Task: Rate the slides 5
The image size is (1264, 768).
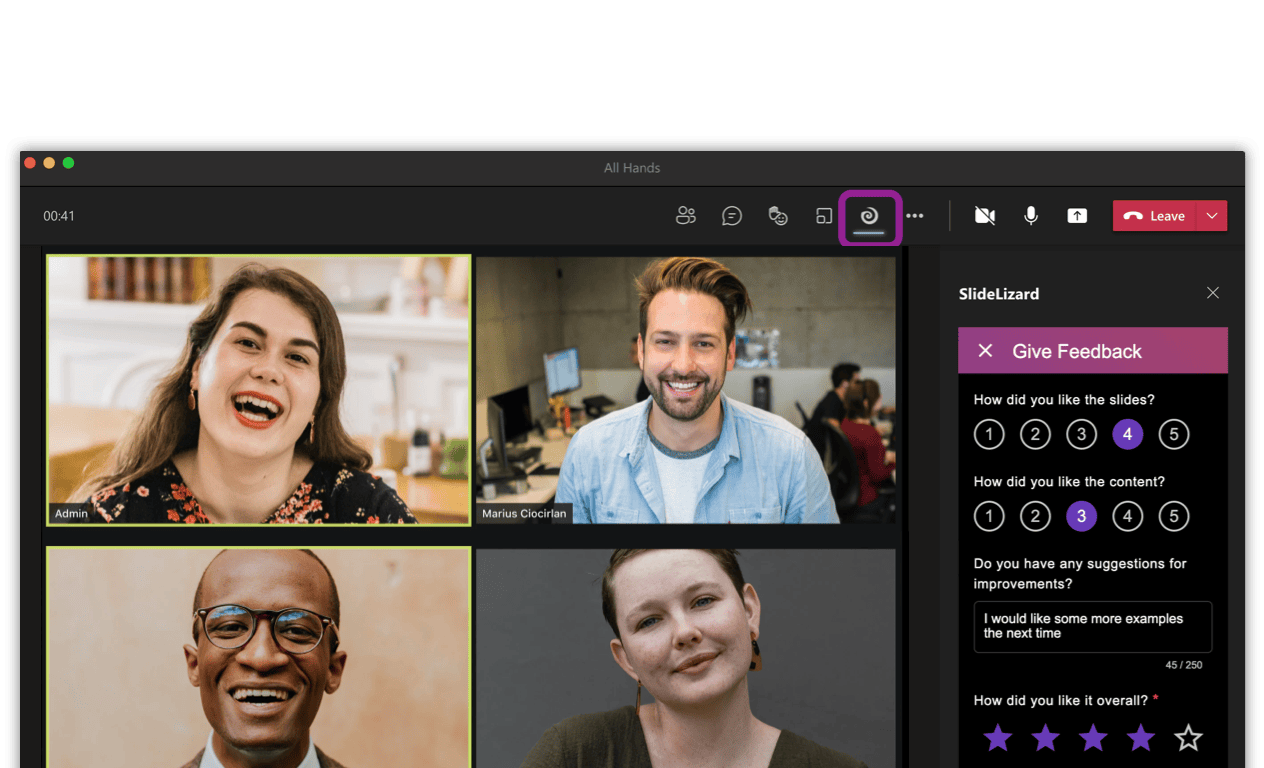Action: (1173, 434)
